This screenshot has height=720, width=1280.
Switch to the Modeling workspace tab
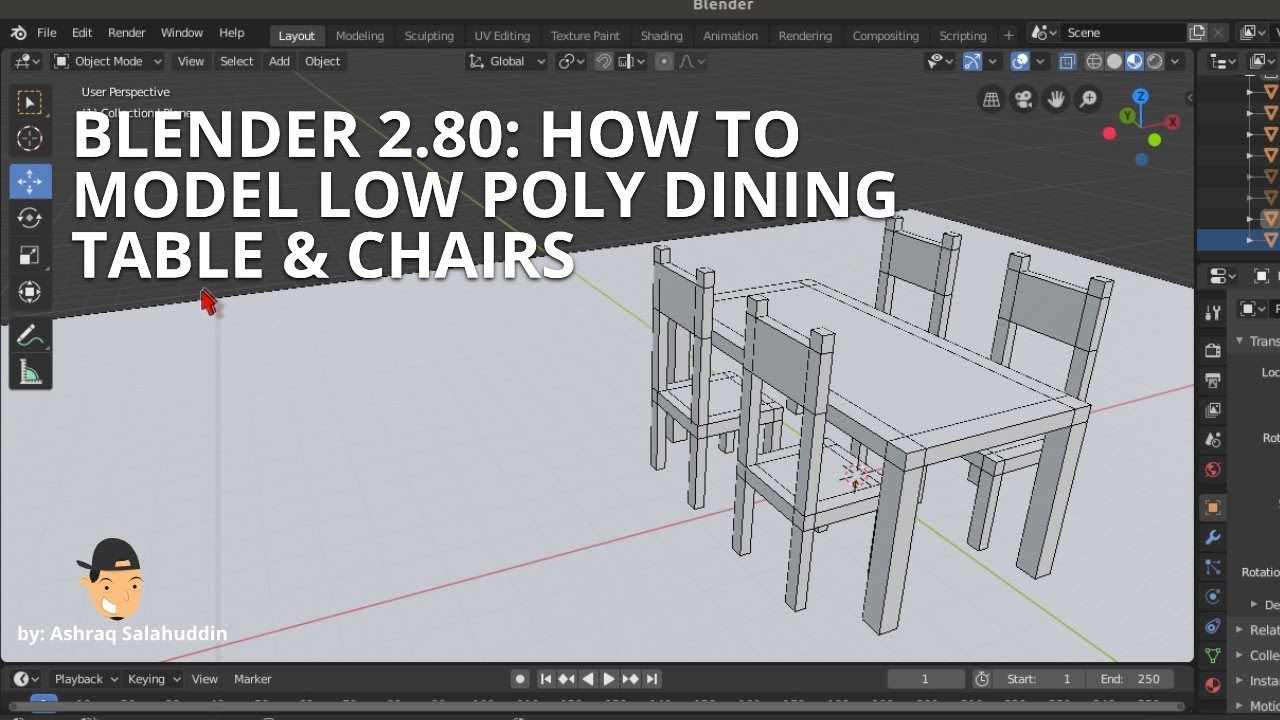pyautogui.click(x=359, y=35)
